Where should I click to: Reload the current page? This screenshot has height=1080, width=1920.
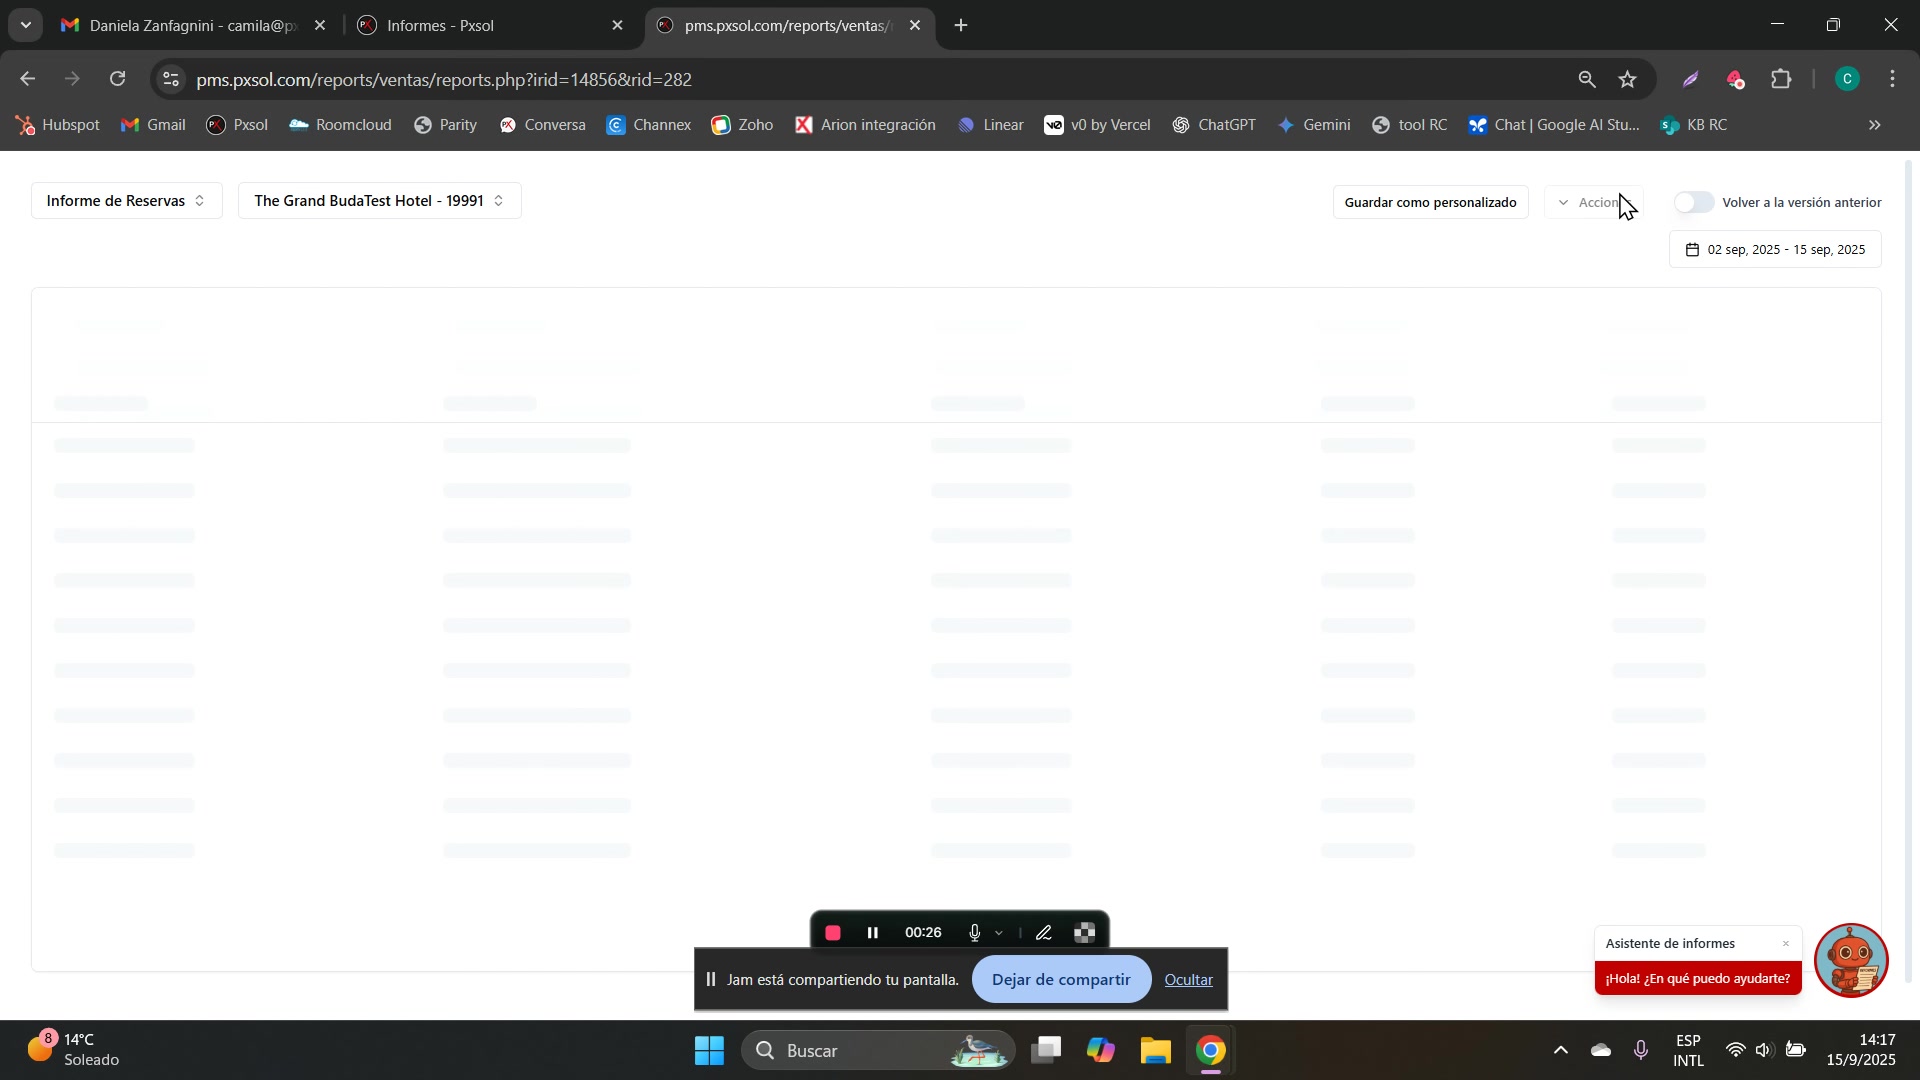(118, 79)
